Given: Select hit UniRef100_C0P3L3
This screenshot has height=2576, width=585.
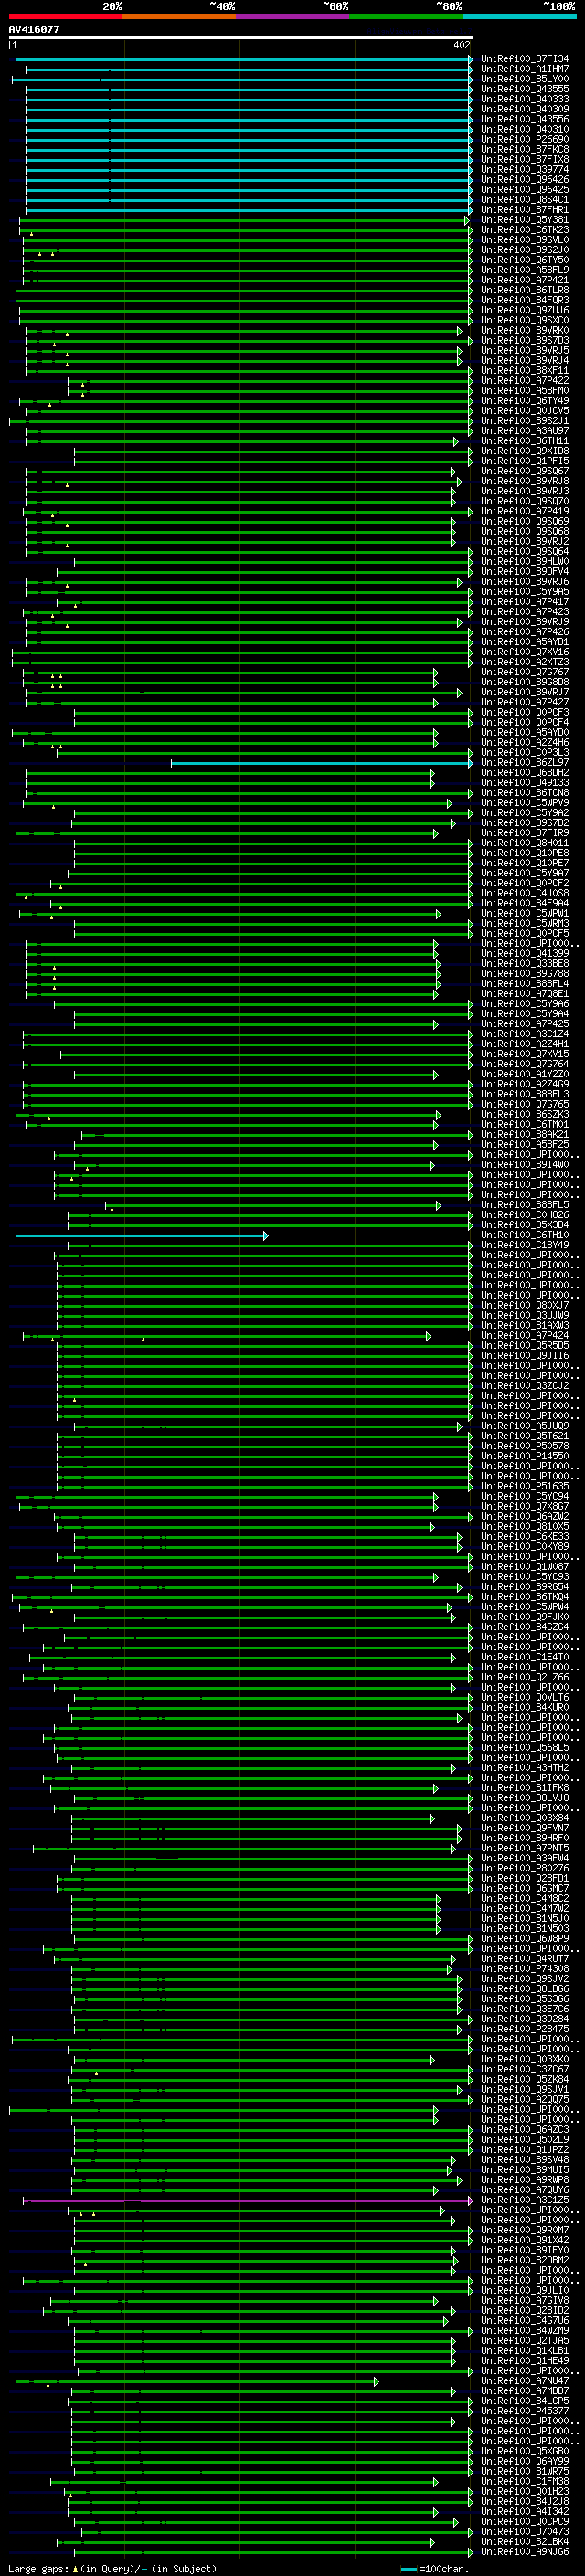Looking at the screenshot, I should (524, 752).
